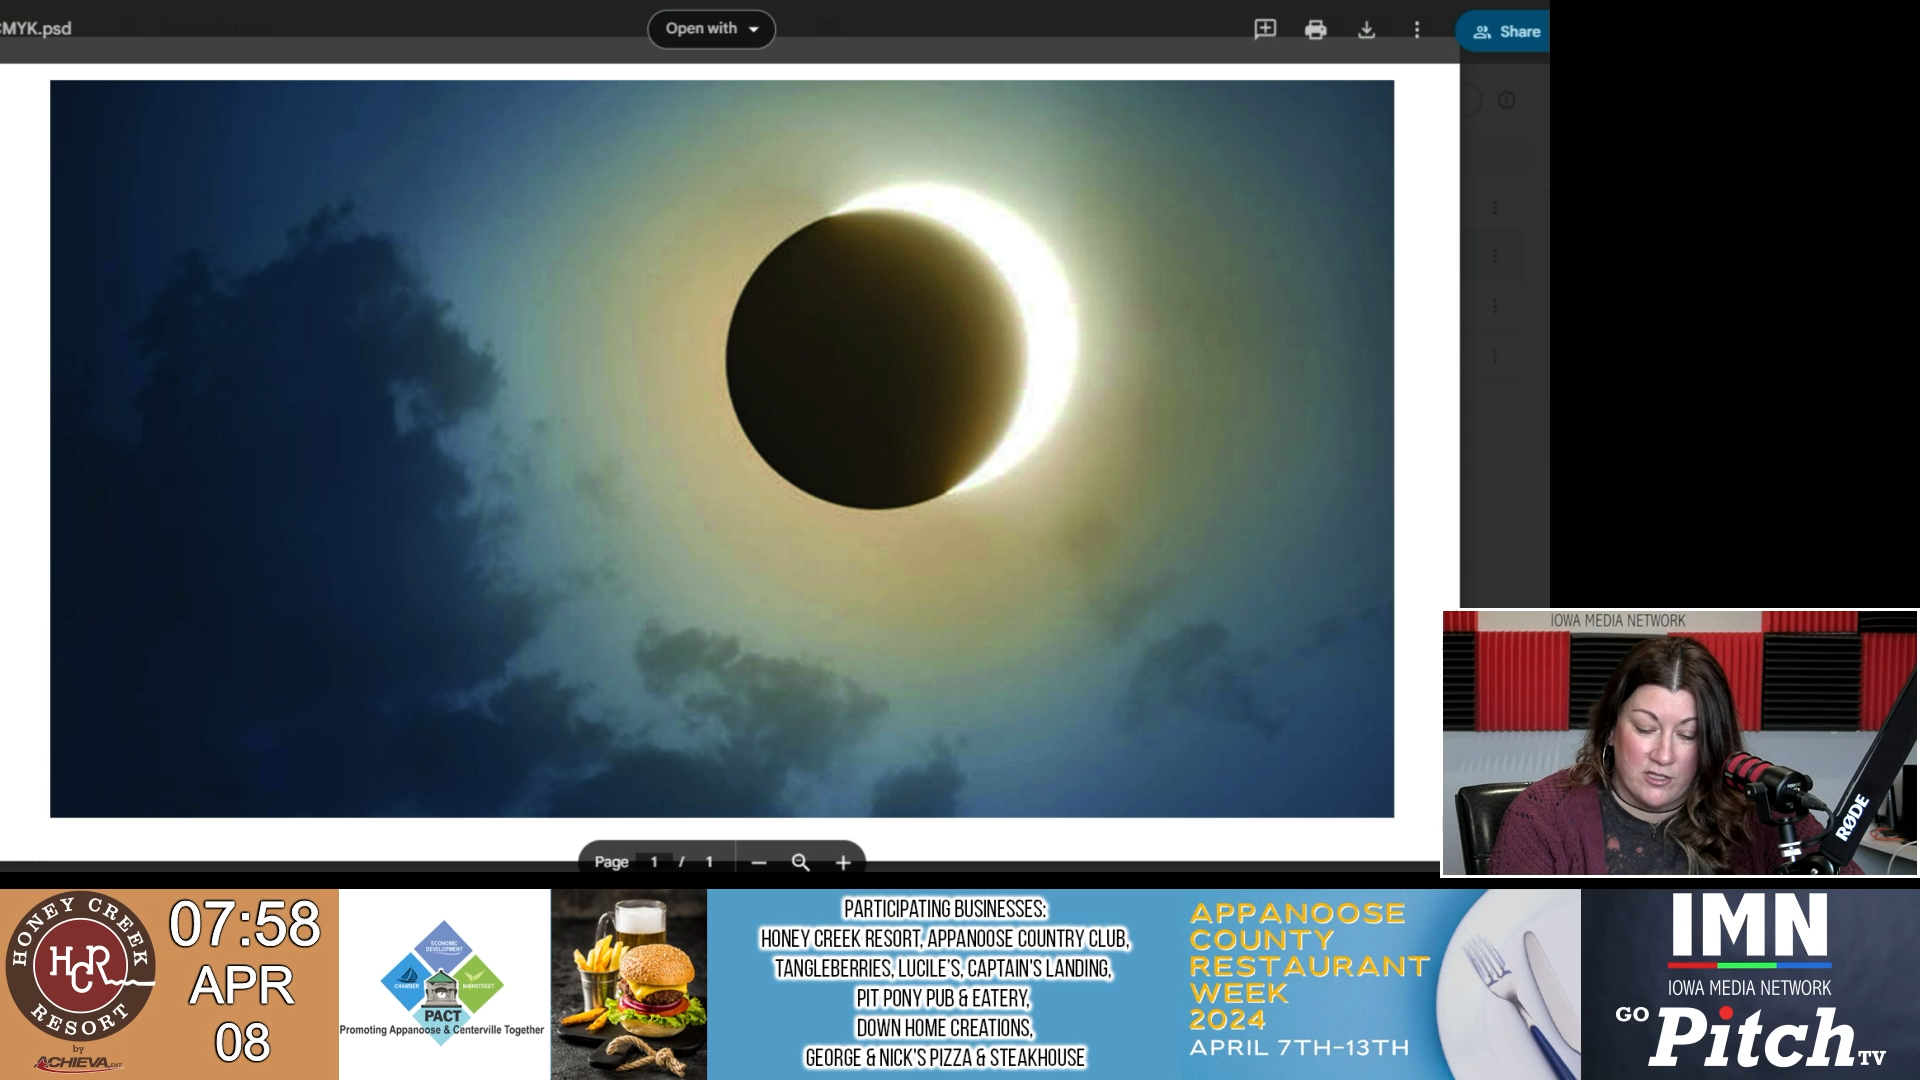The width and height of the screenshot is (1920, 1080).
Task: Open second file row three-dot menu
Action: click(x=1495, y=257)
